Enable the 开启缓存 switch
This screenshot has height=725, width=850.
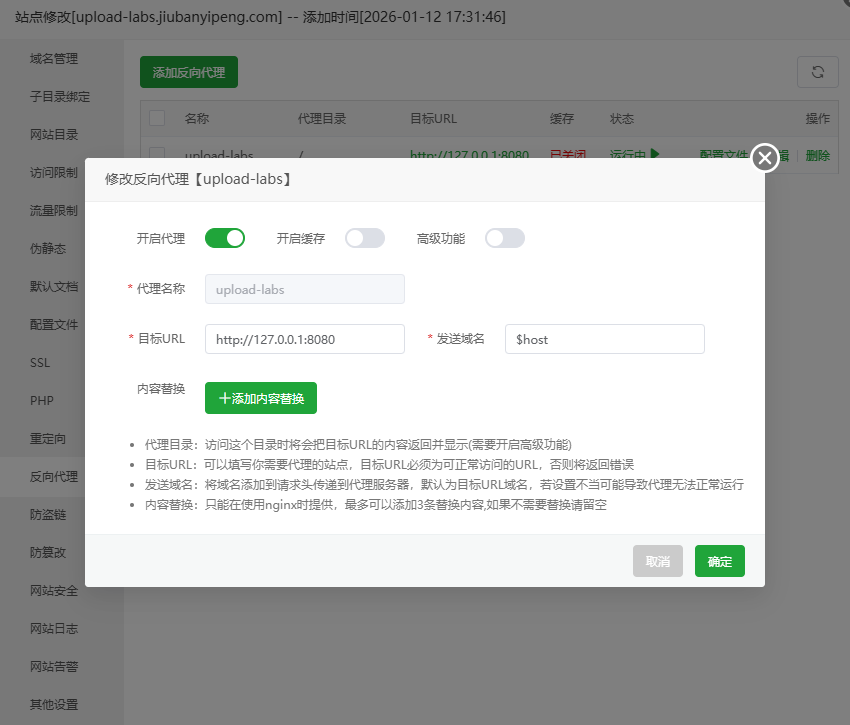(364, 238)
